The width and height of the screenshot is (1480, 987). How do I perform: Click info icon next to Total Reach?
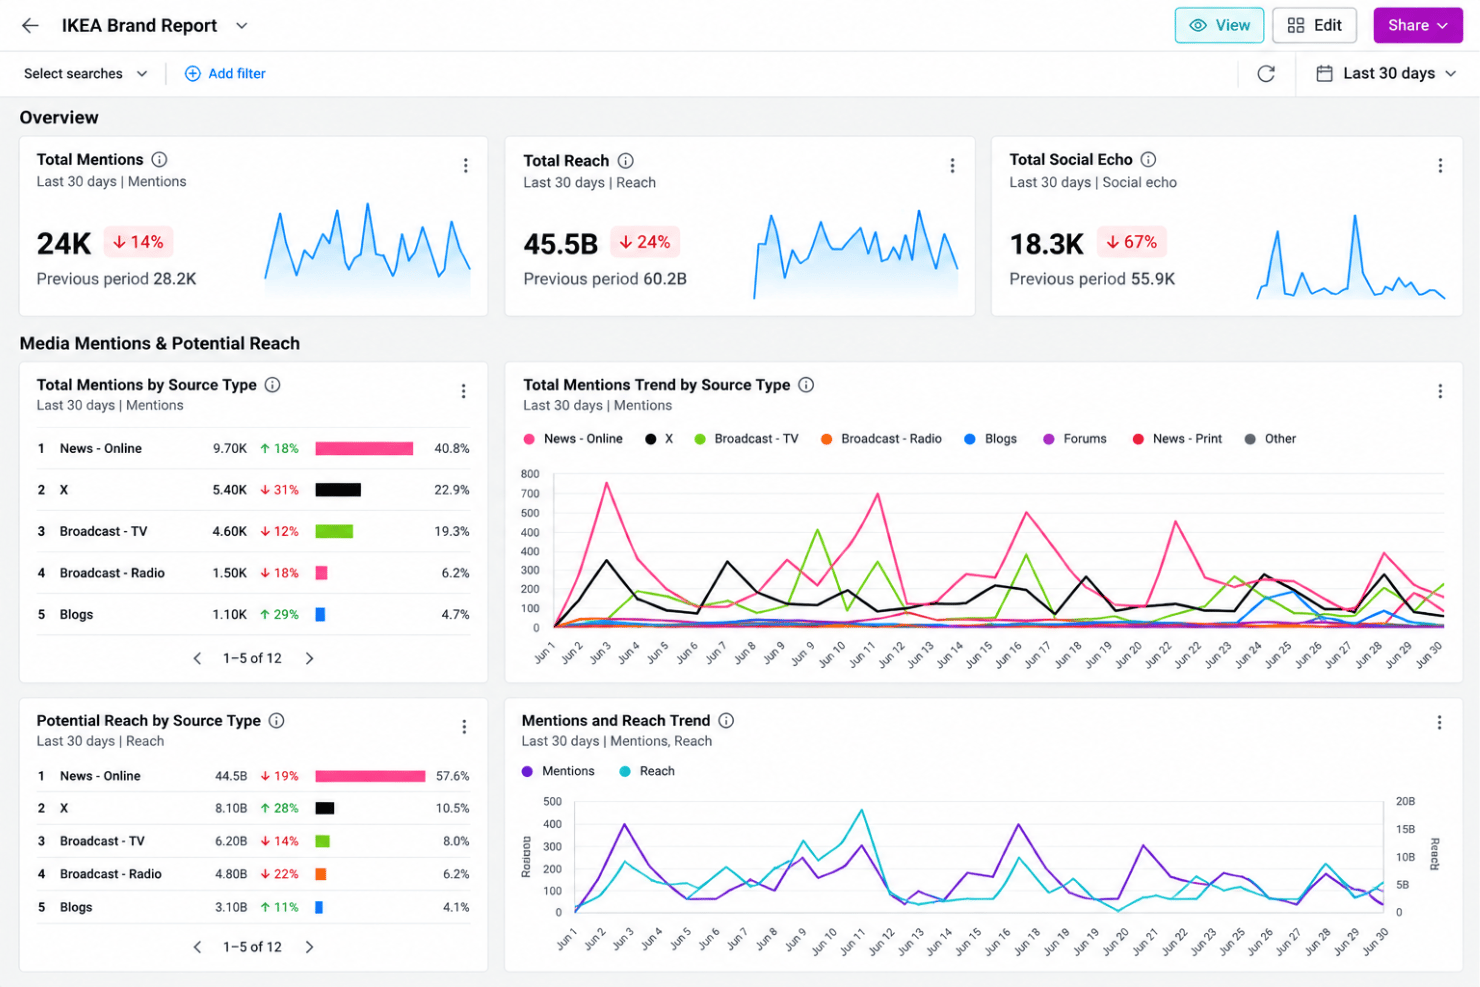pyautogui.click(x=625, y=161)
